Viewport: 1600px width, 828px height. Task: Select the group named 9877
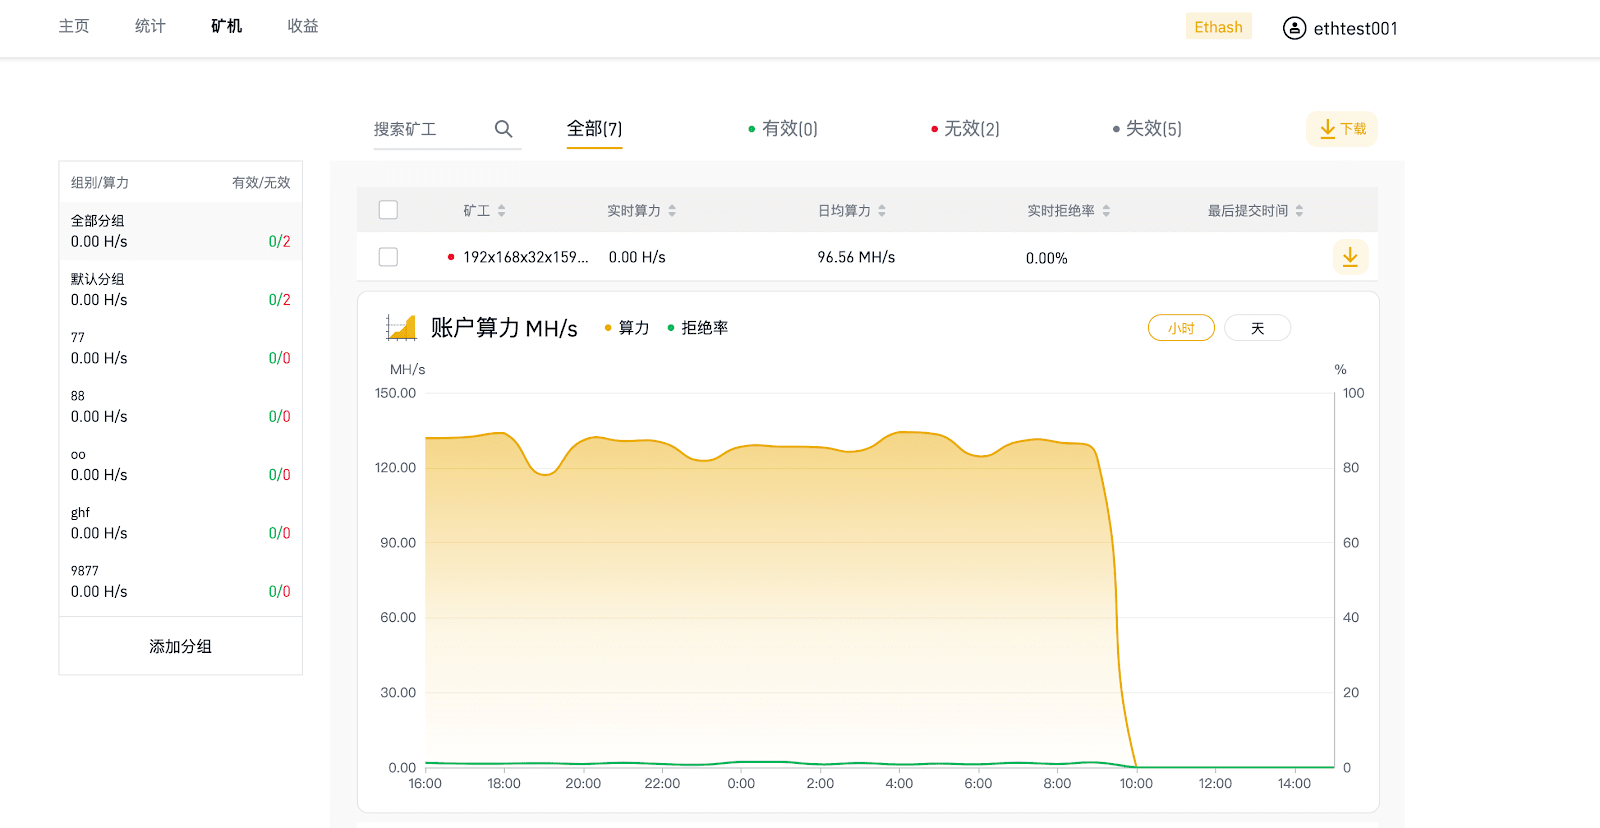click(x=181, y=581)
